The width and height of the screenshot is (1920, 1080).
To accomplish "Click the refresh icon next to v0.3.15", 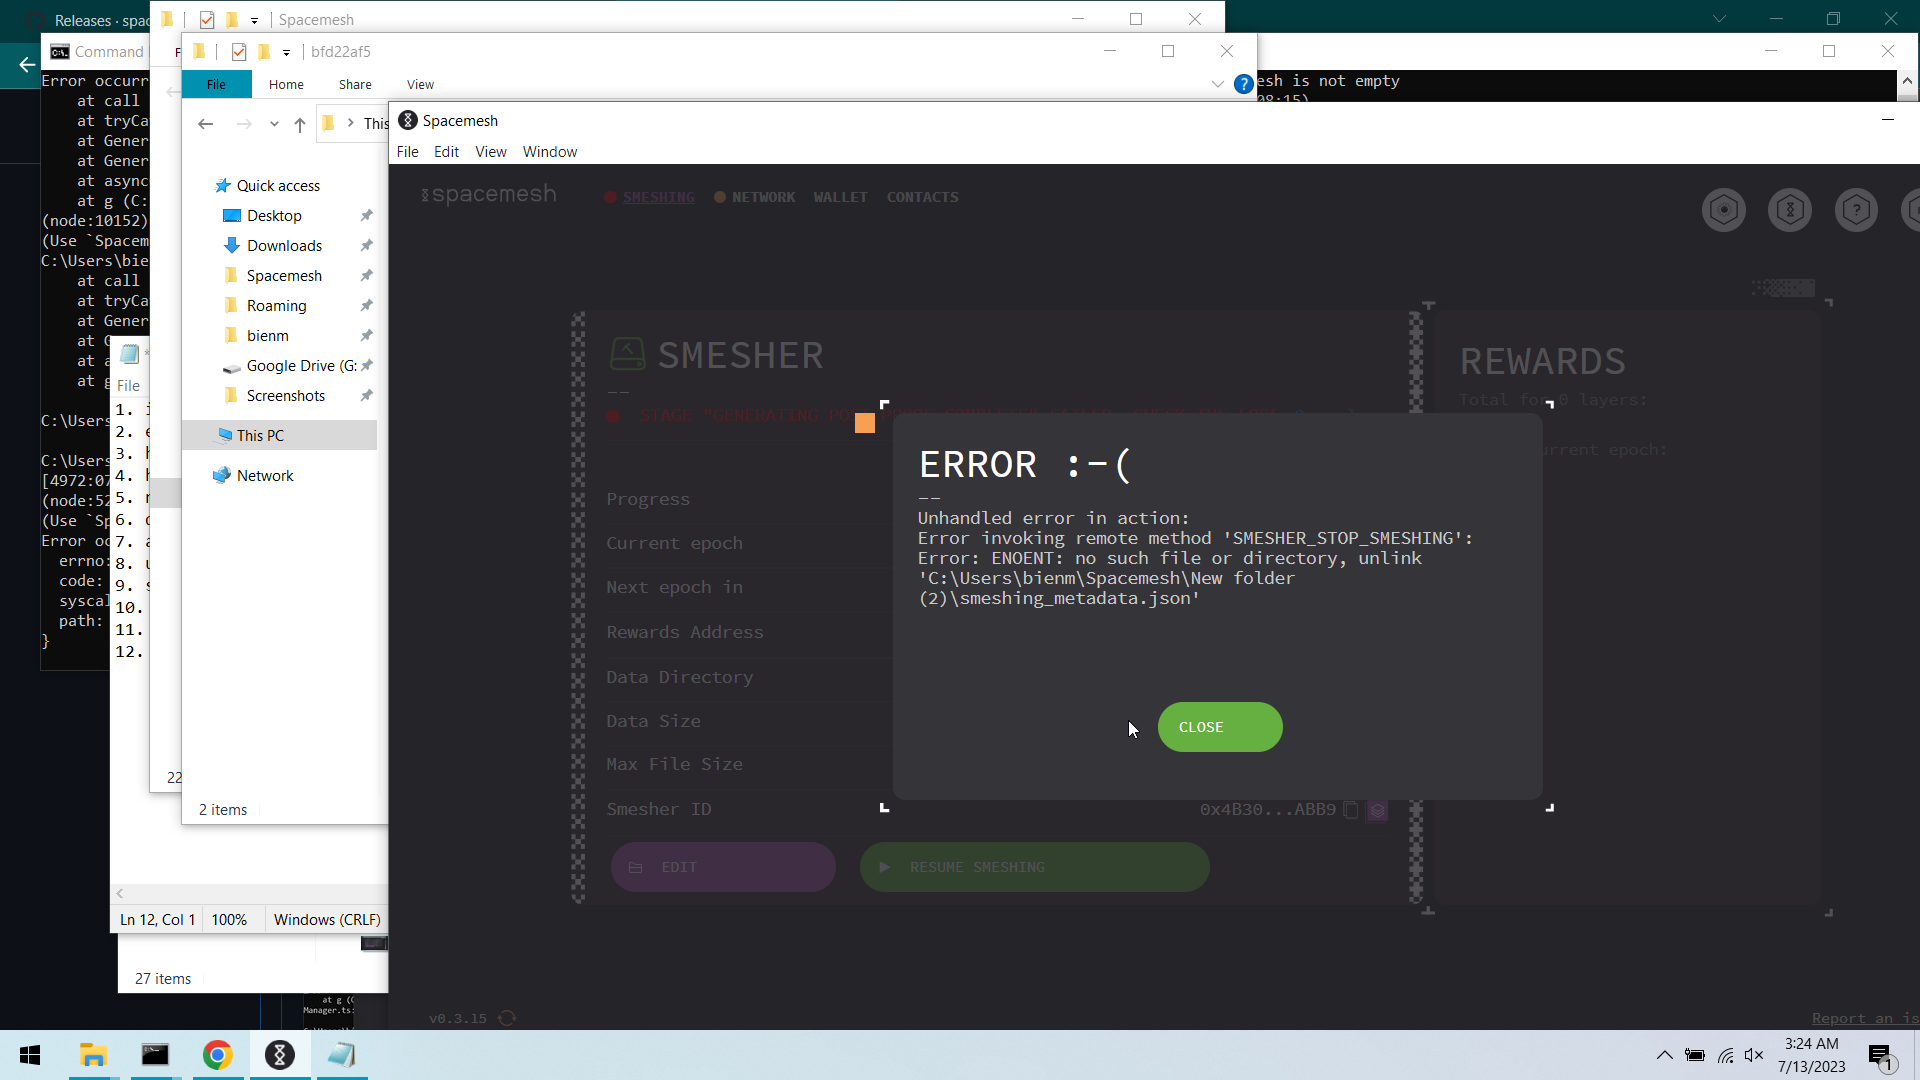I will [x=507, y=1018].
